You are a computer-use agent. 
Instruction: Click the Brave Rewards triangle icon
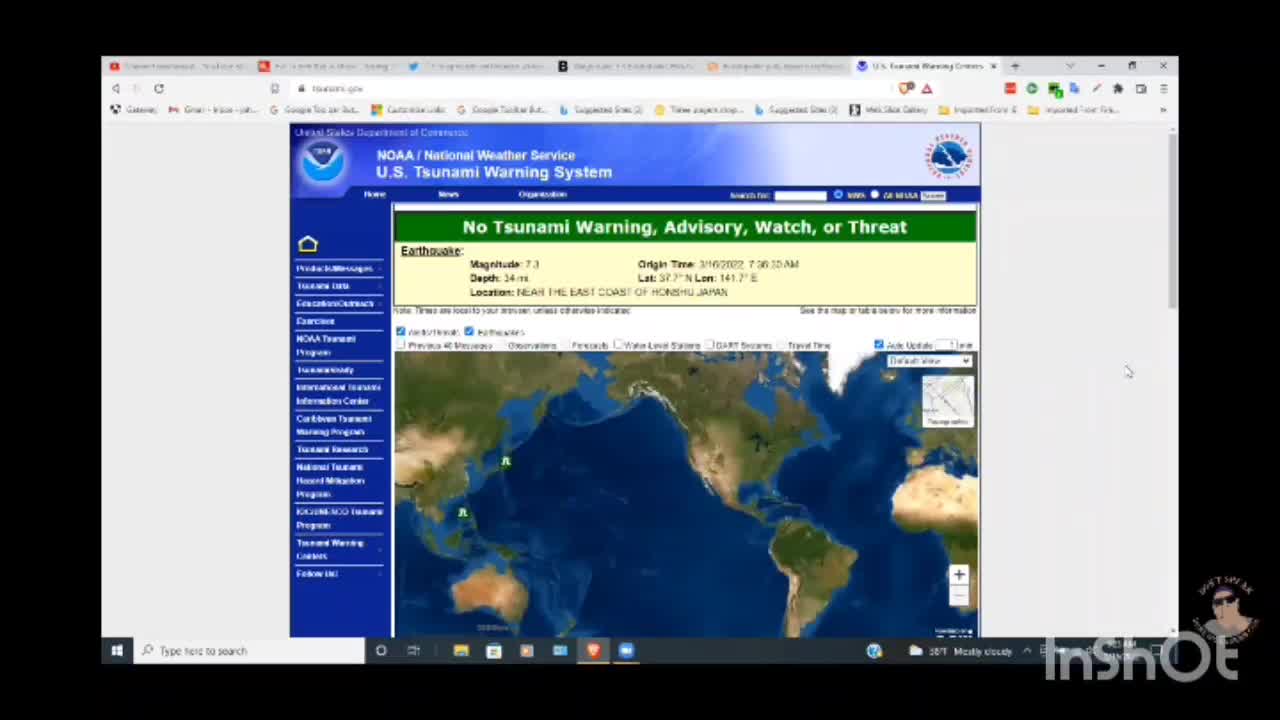[927, 88]
